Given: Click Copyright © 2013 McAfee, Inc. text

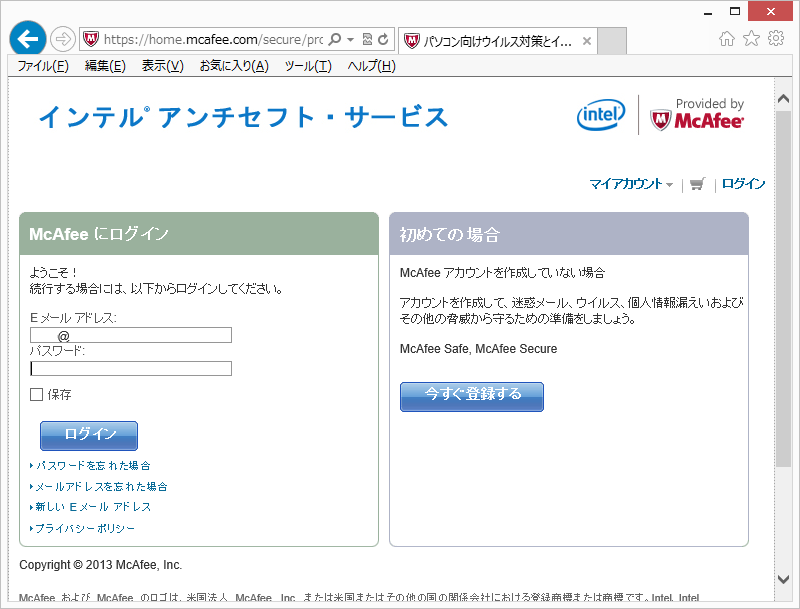Looking at the screenshot, I should pos(101,565).
